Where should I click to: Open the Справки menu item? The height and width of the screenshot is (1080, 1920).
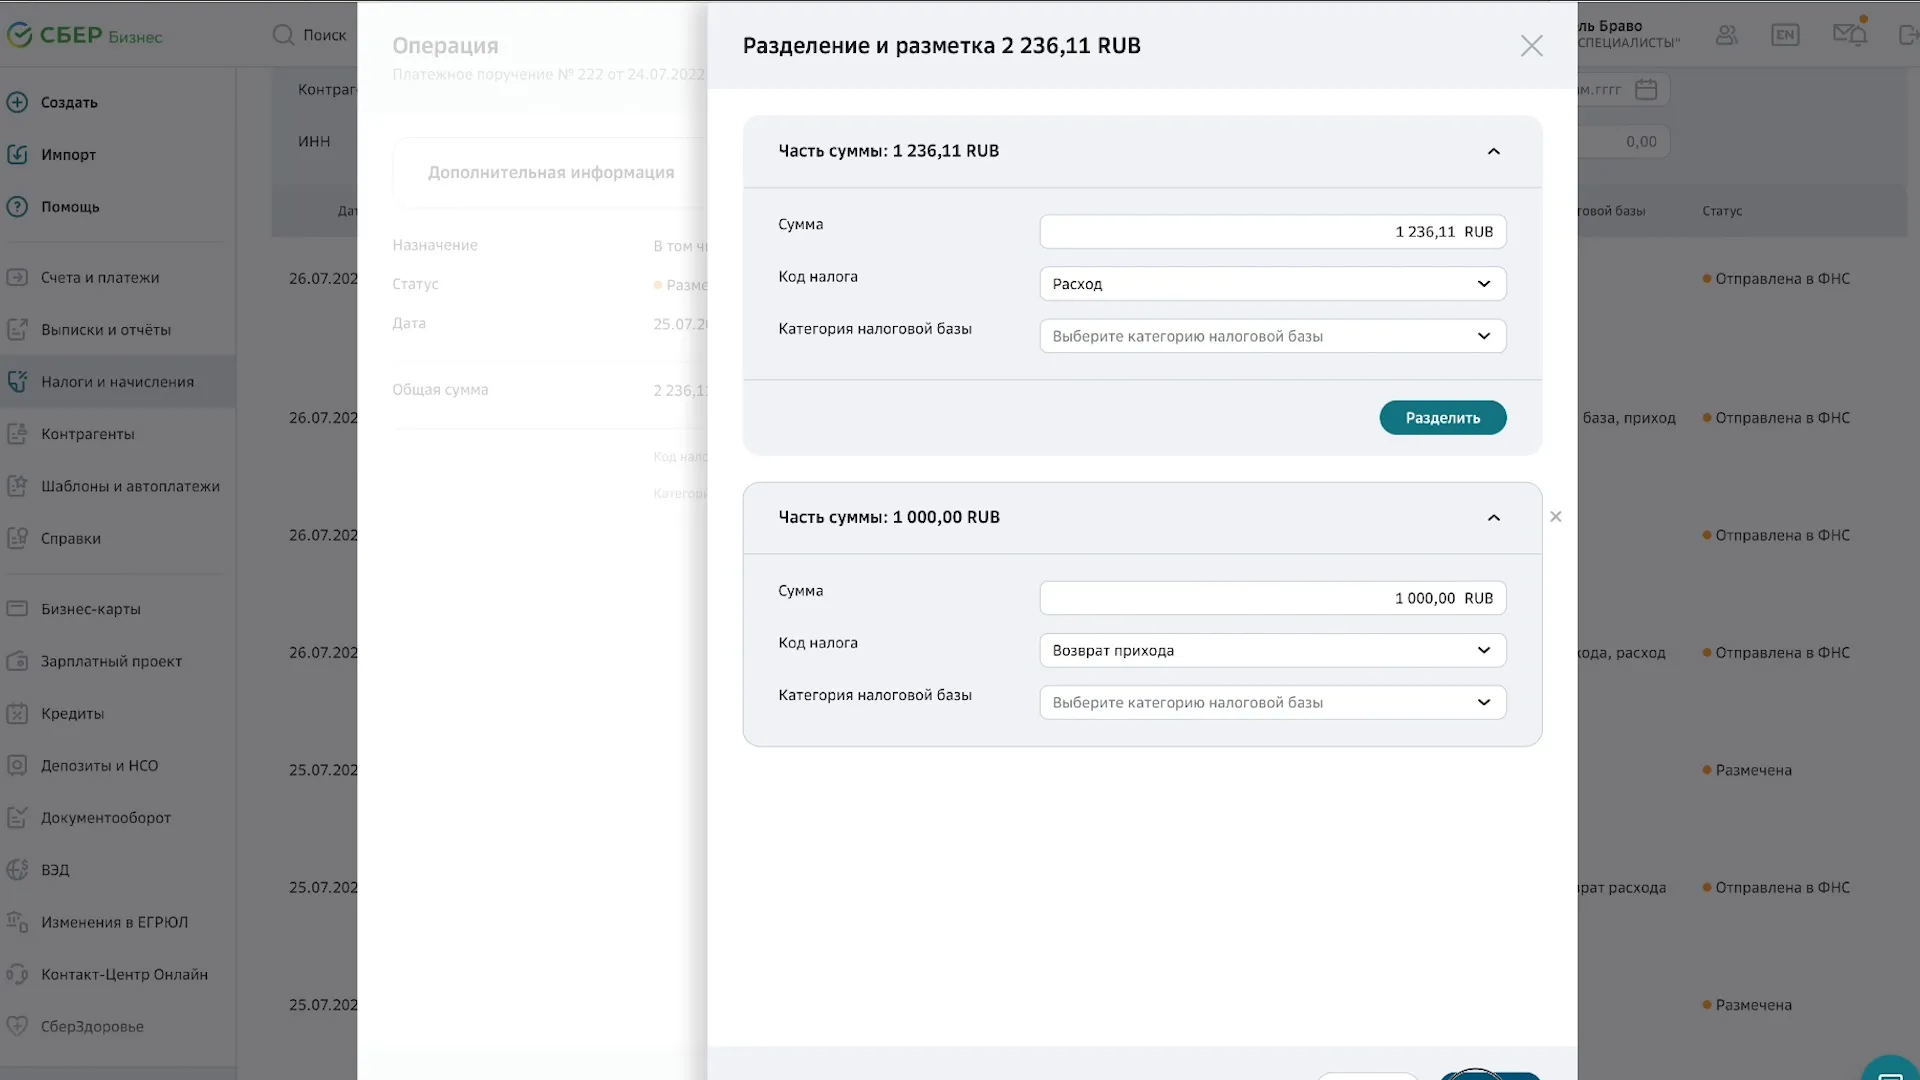tap(70, 538)
